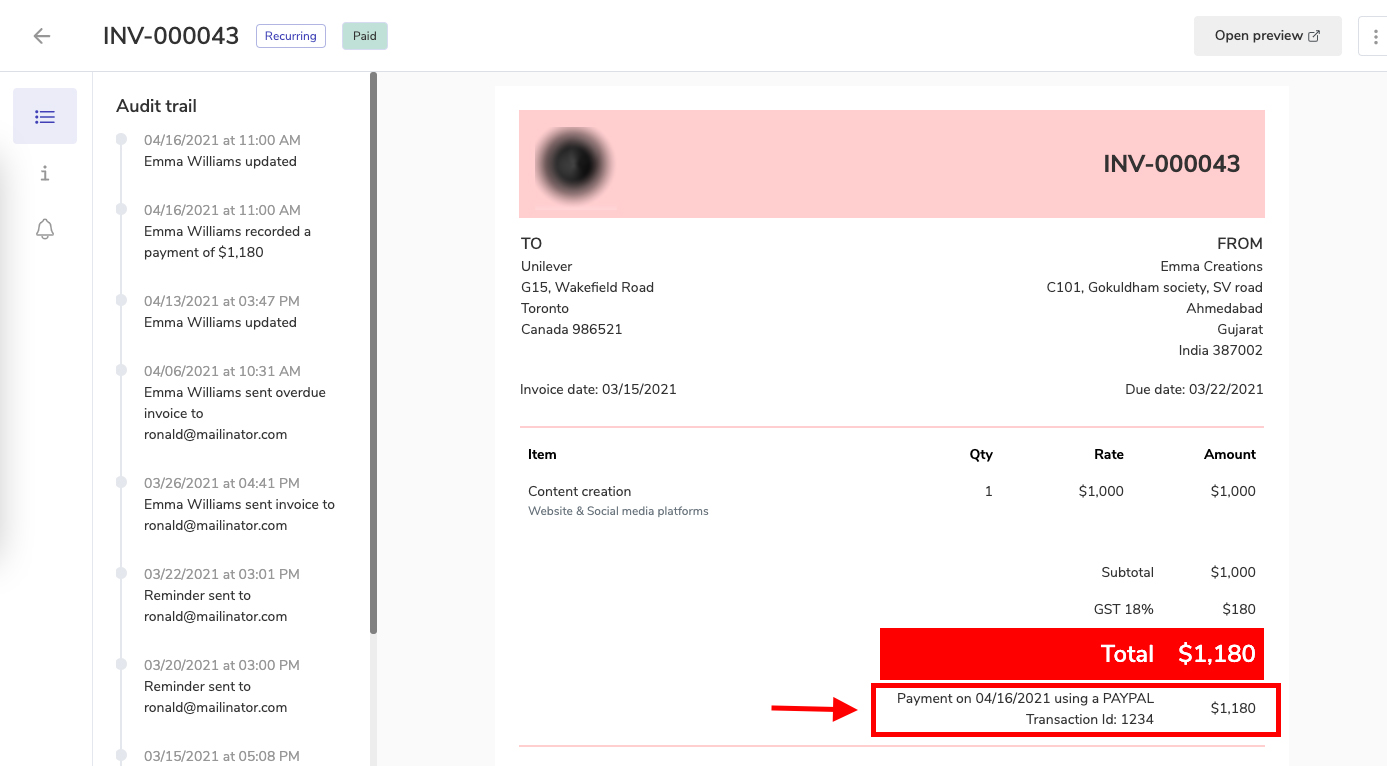Select the 03/22/2021 reminder sent entry
The height and width of the screenshot is (766, 1387).
[x=221, y=595]
